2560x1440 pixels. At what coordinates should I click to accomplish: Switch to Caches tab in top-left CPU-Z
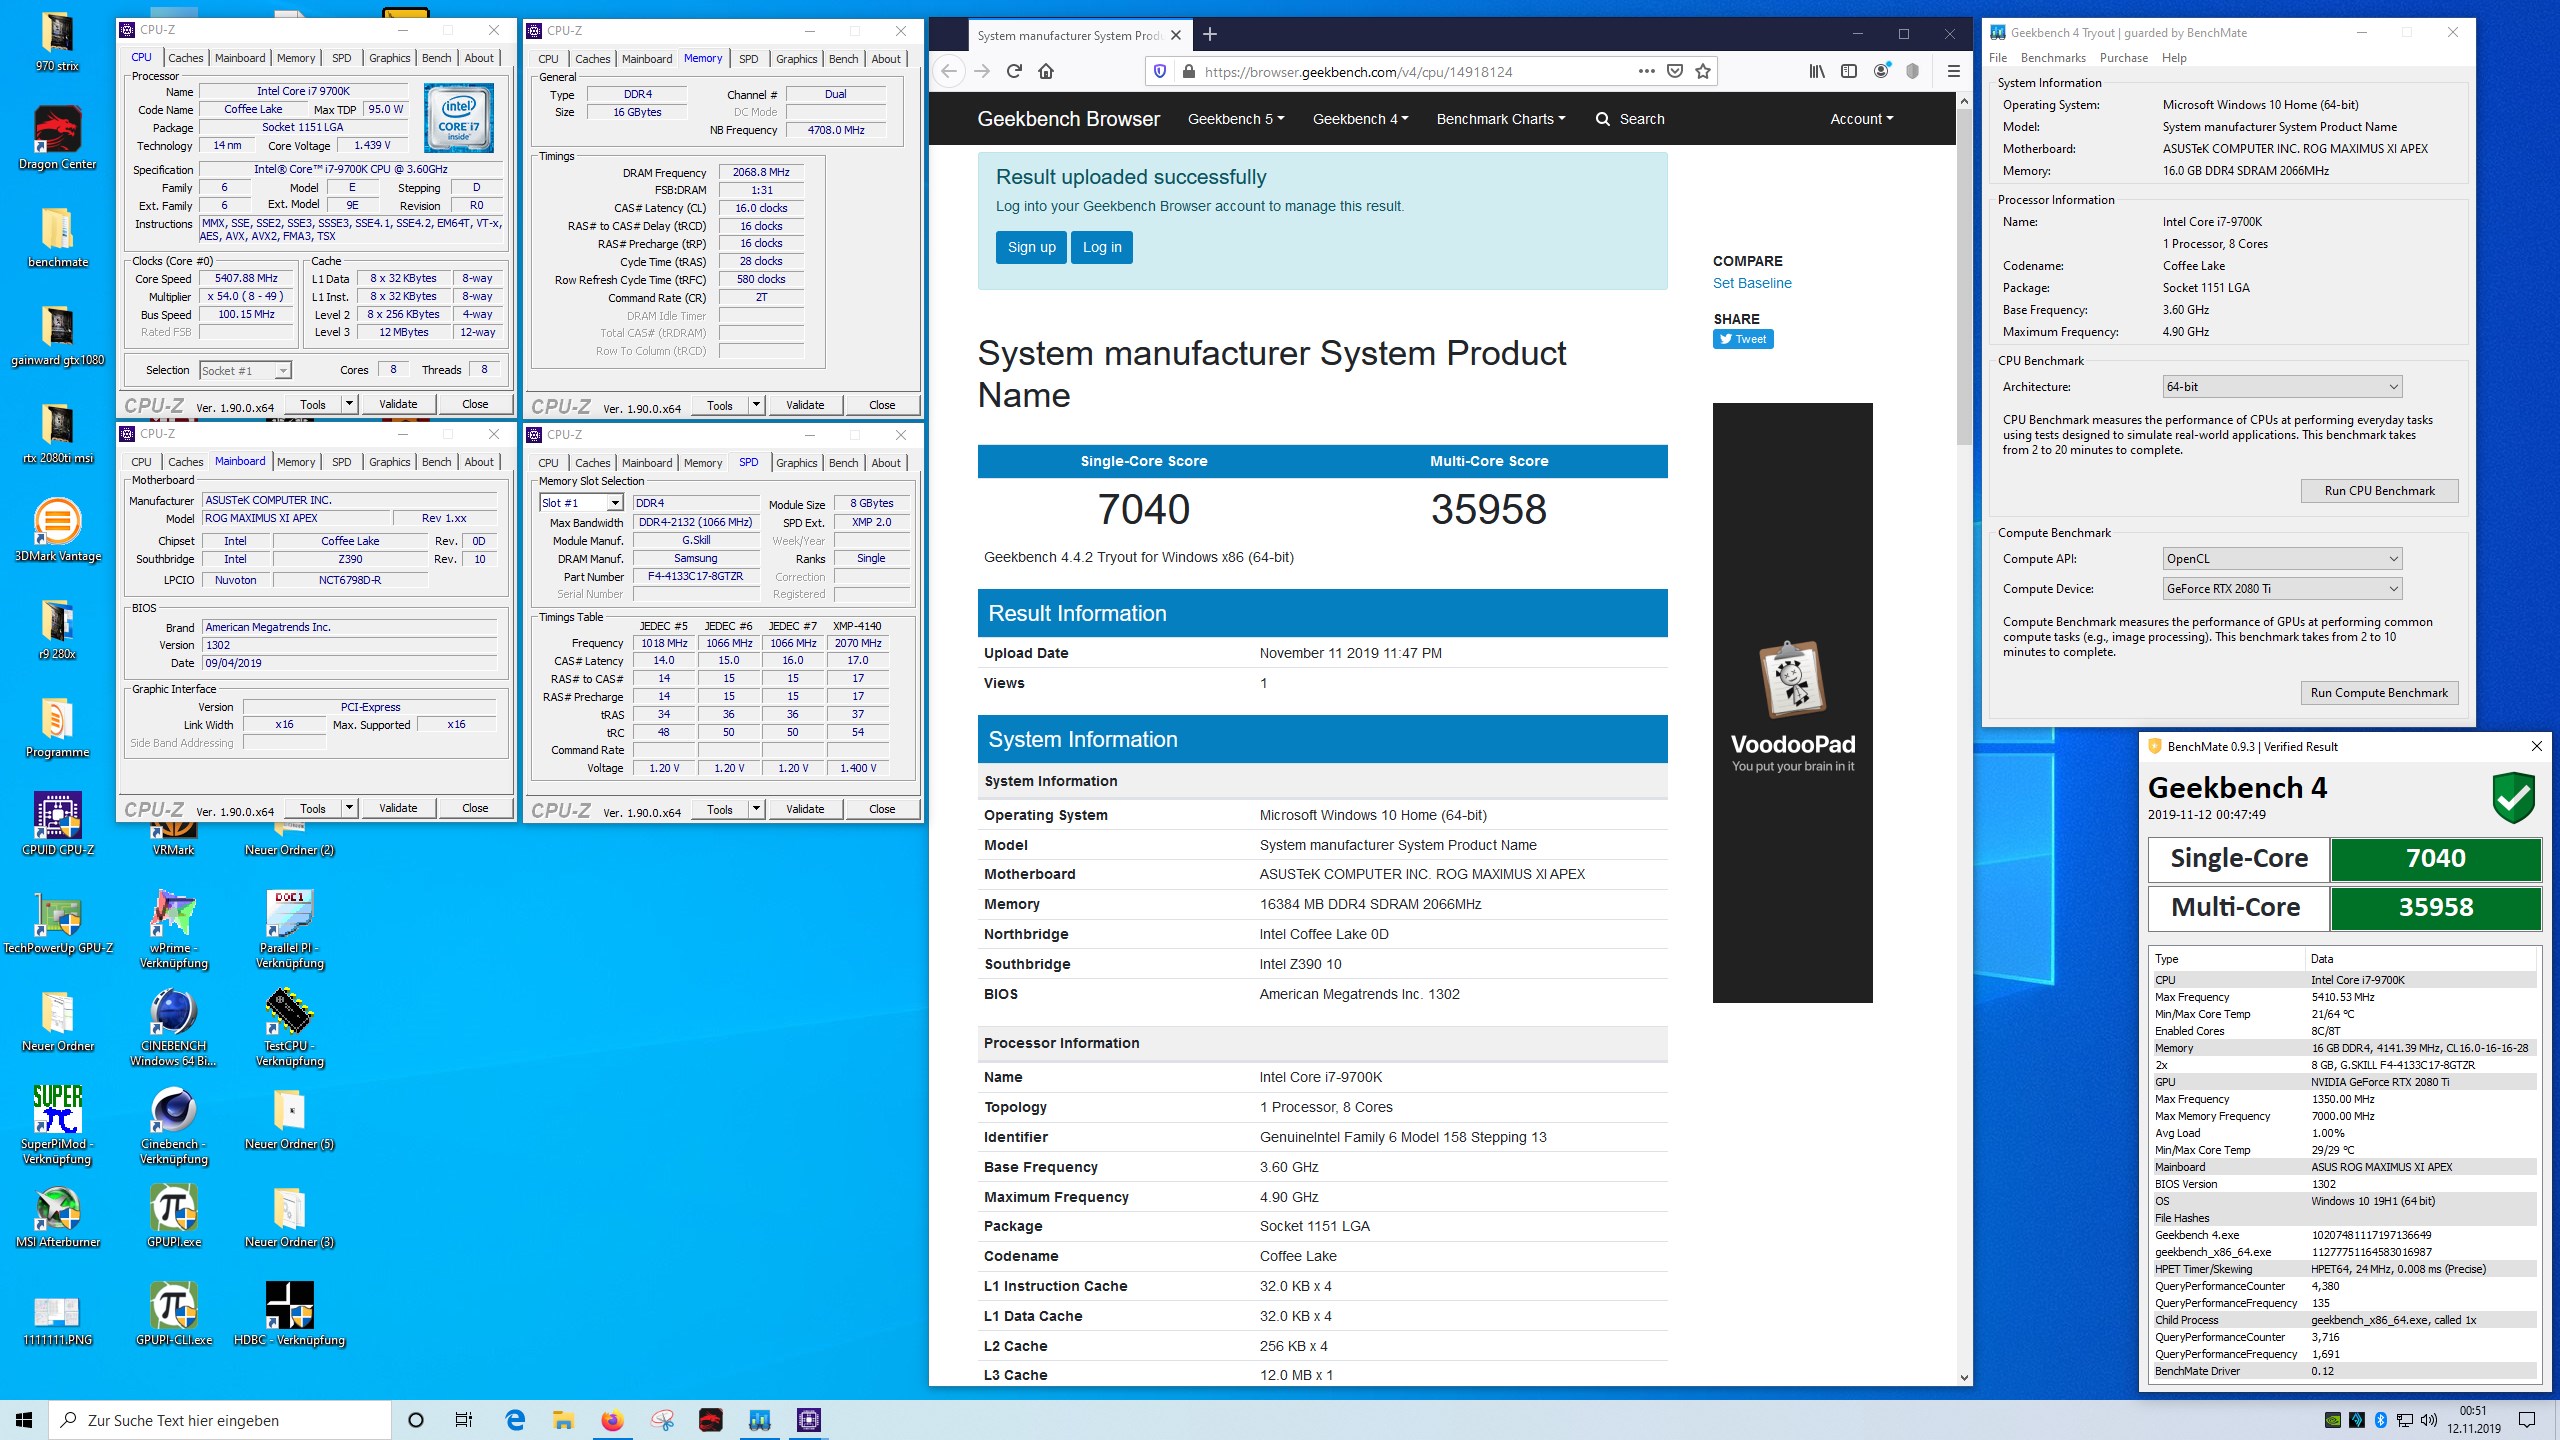[x=185, y=58]
